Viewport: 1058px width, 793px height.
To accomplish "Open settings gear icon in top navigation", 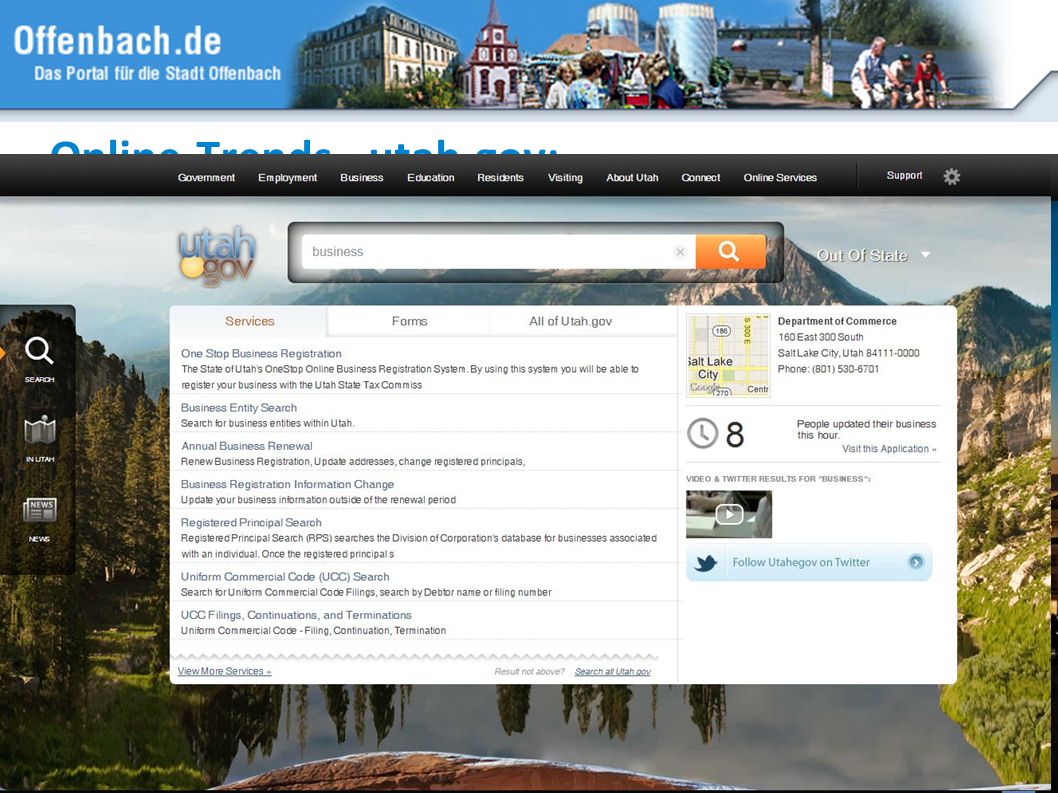I will click(x=951, y=177).
